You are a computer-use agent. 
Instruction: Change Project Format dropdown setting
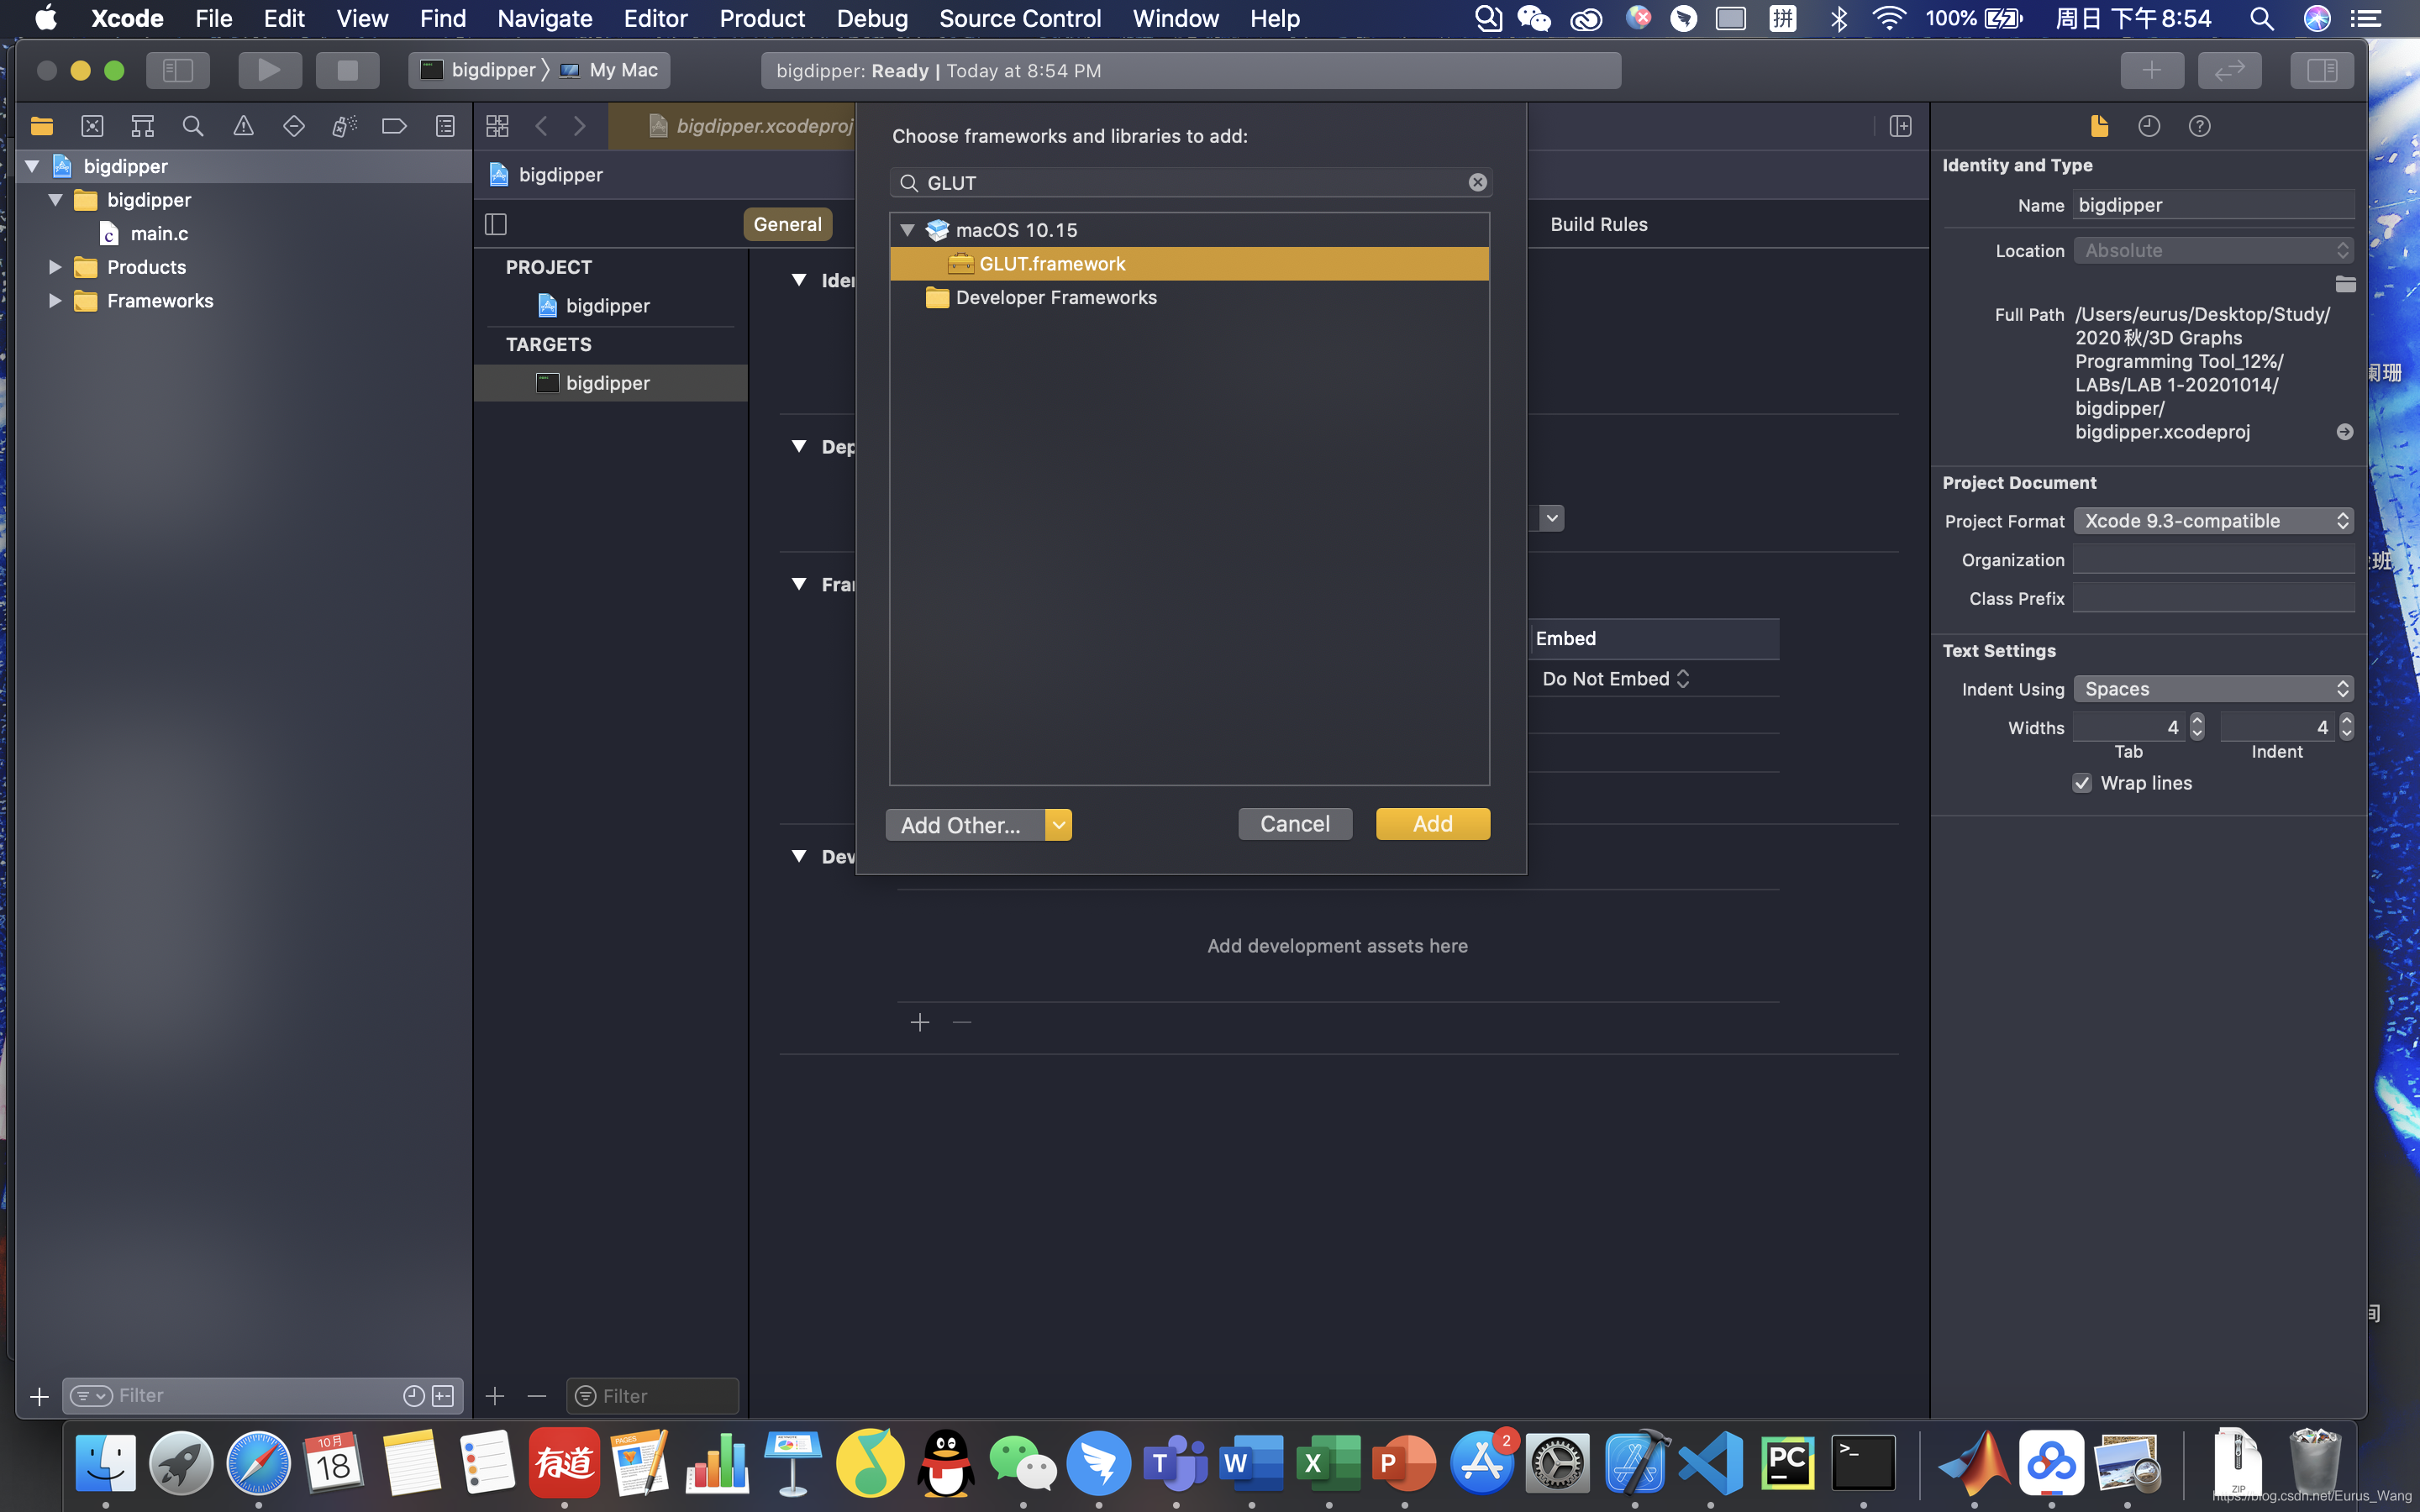[x=2212, y=521]
